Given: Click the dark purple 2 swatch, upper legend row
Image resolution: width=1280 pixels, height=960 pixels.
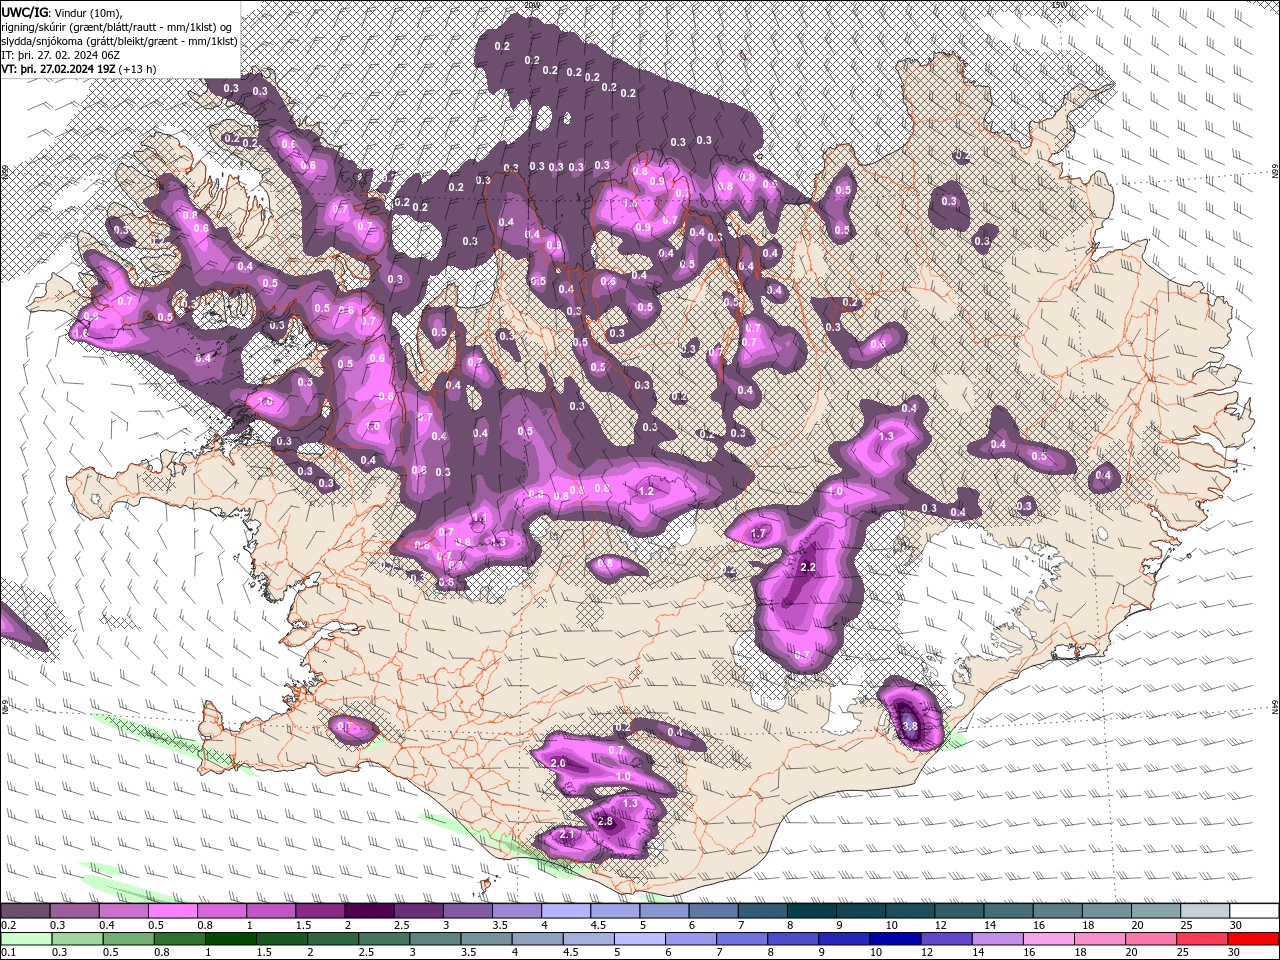Looking at the screenshot, I should click(369, 911).
